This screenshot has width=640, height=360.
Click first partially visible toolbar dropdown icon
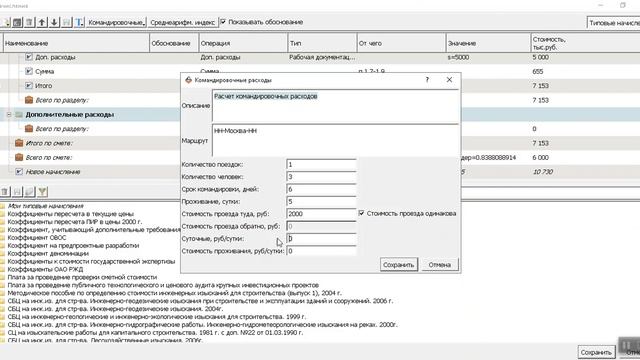[x=5, y=22]
